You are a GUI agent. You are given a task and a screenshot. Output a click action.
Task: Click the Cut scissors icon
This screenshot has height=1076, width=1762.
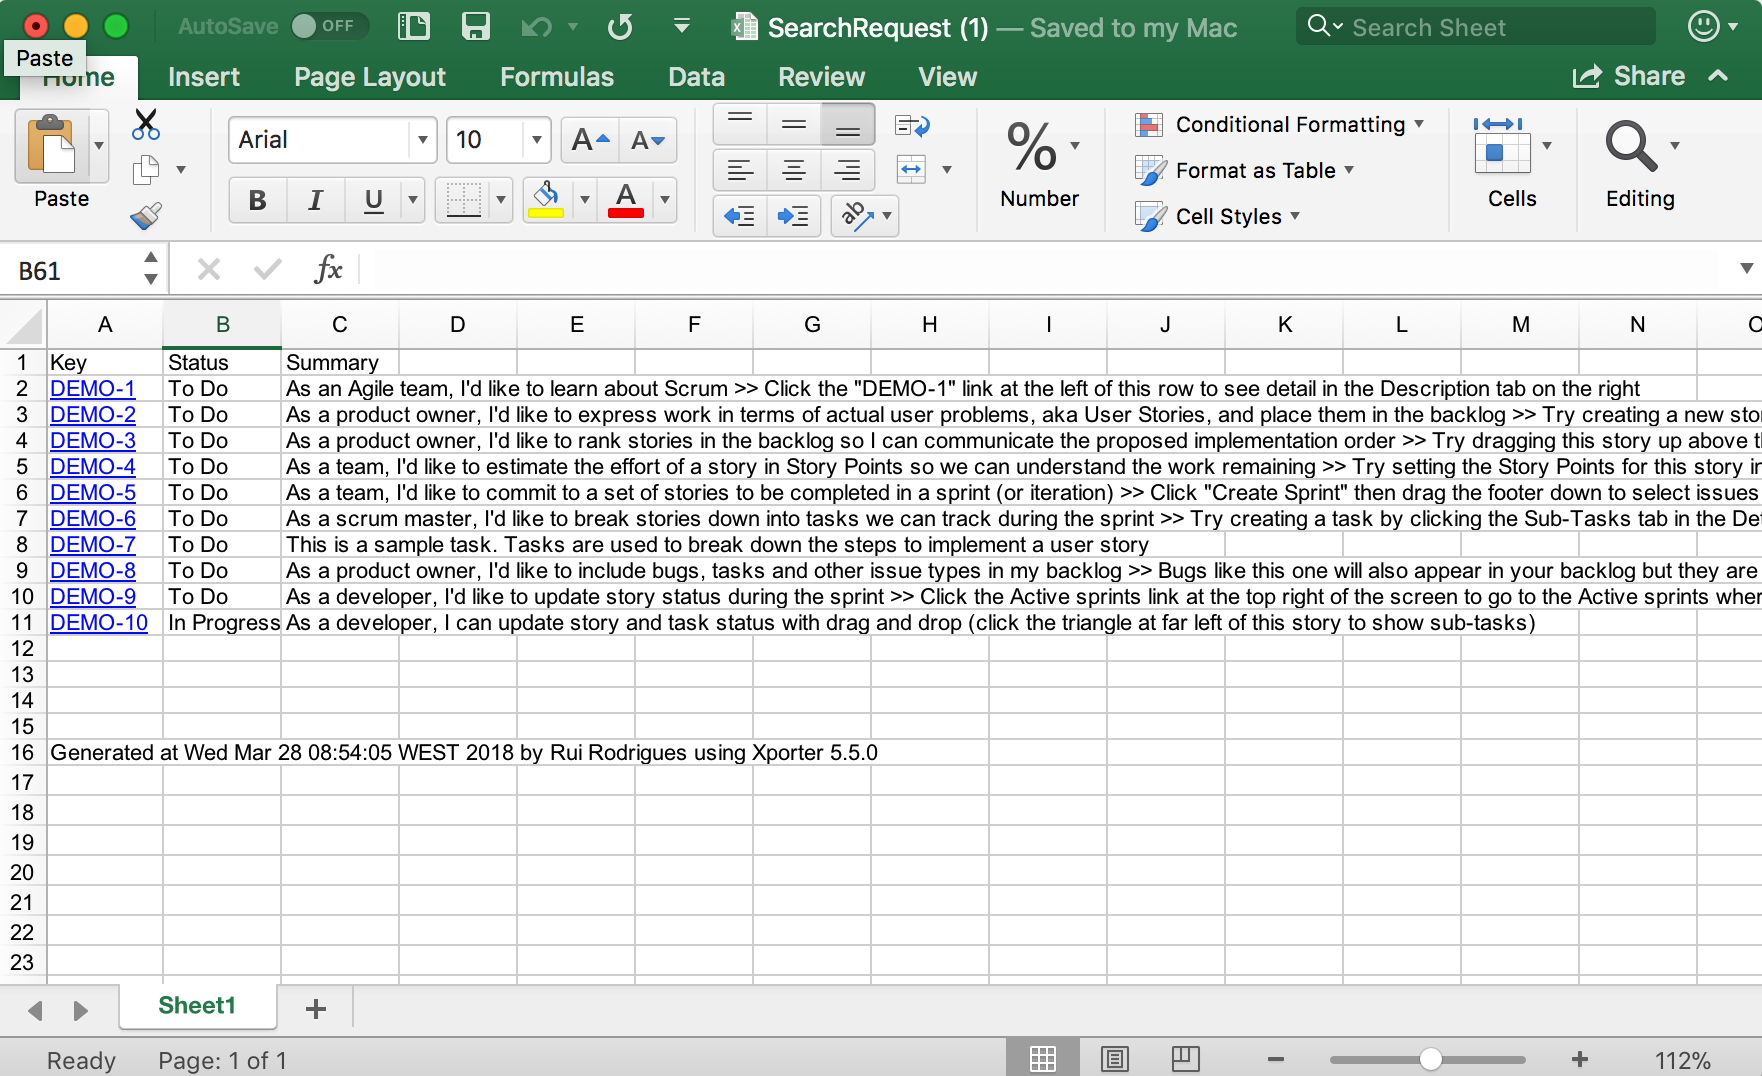point(146,125)
